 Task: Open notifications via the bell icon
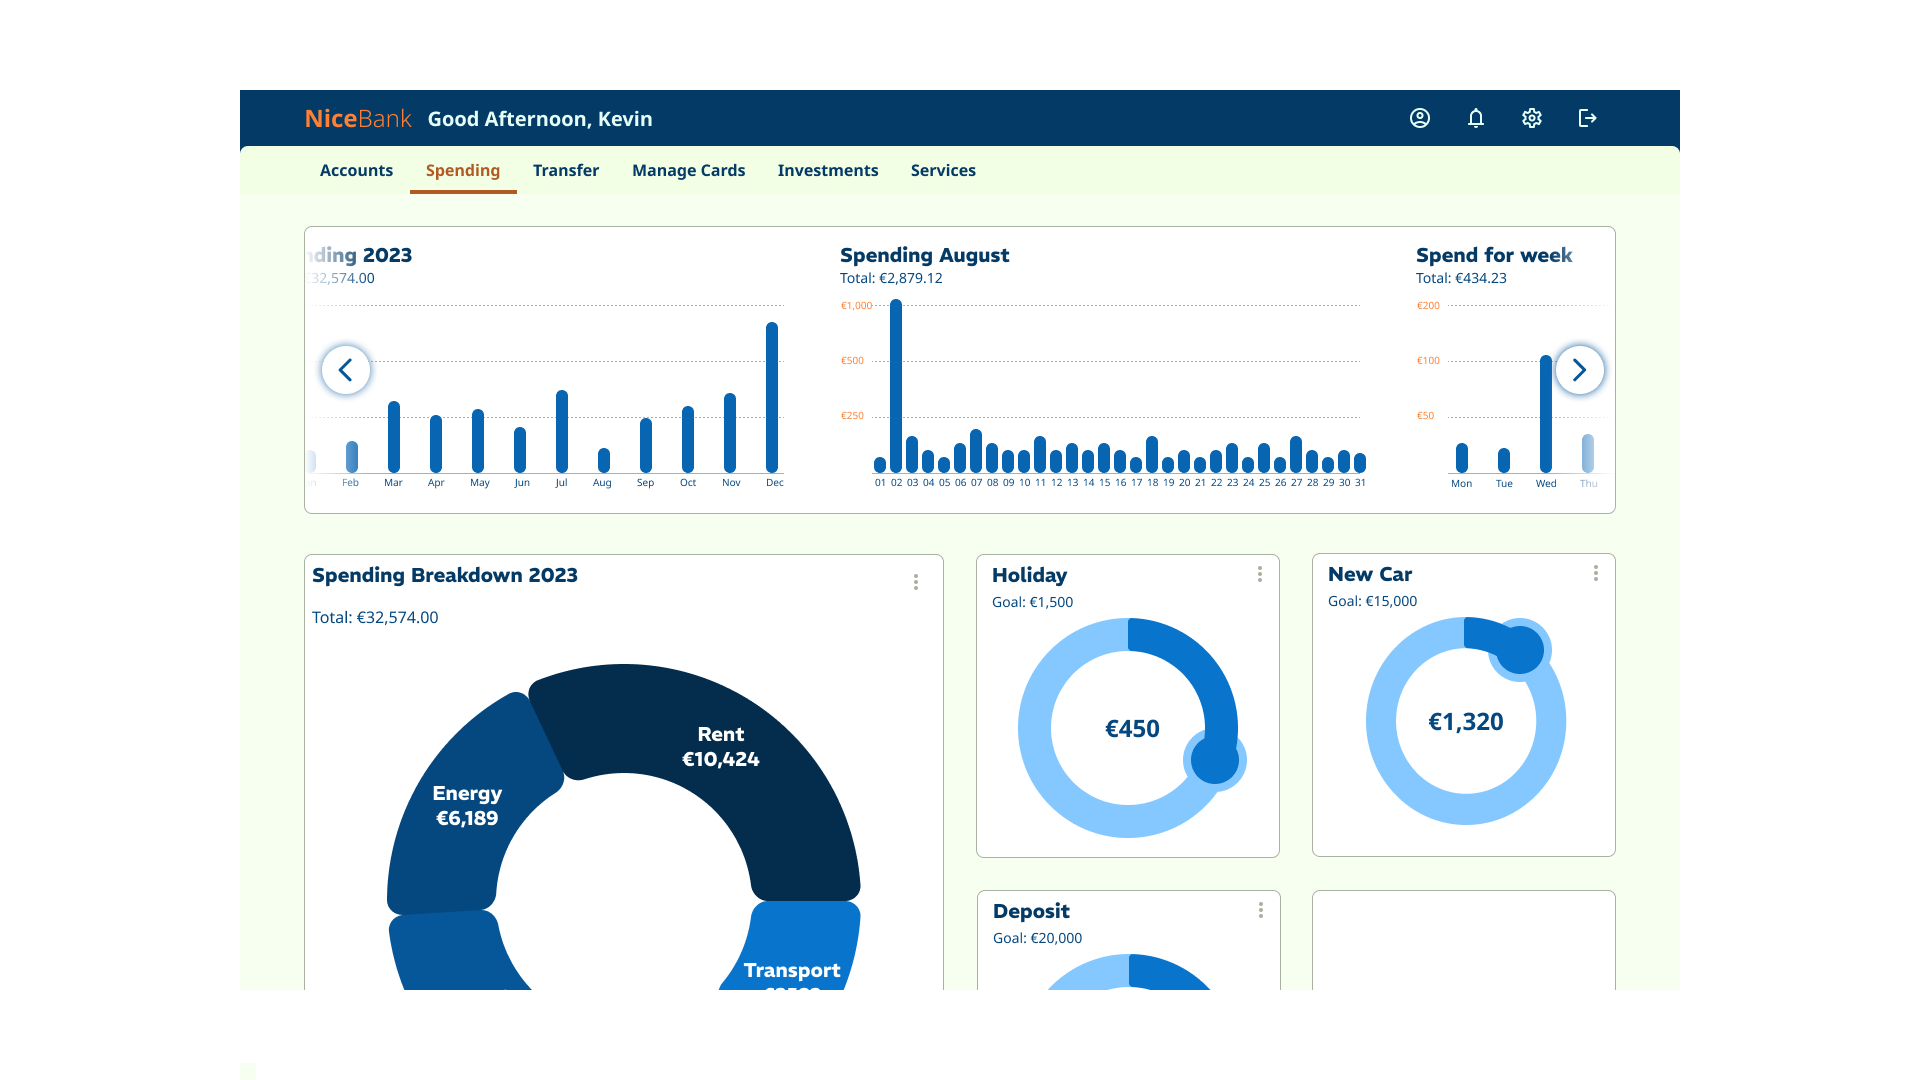pyautogui.click(x=1475, y=118)
